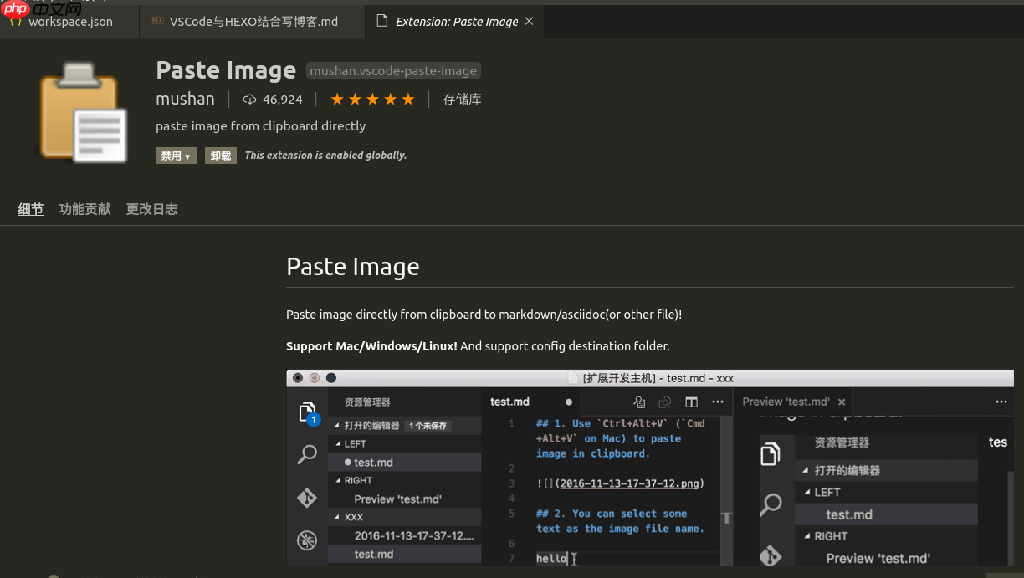Click the 资源管理器 explorer title in demo sidebar
Screen dimensions: 1024x578
click(367, 402)
